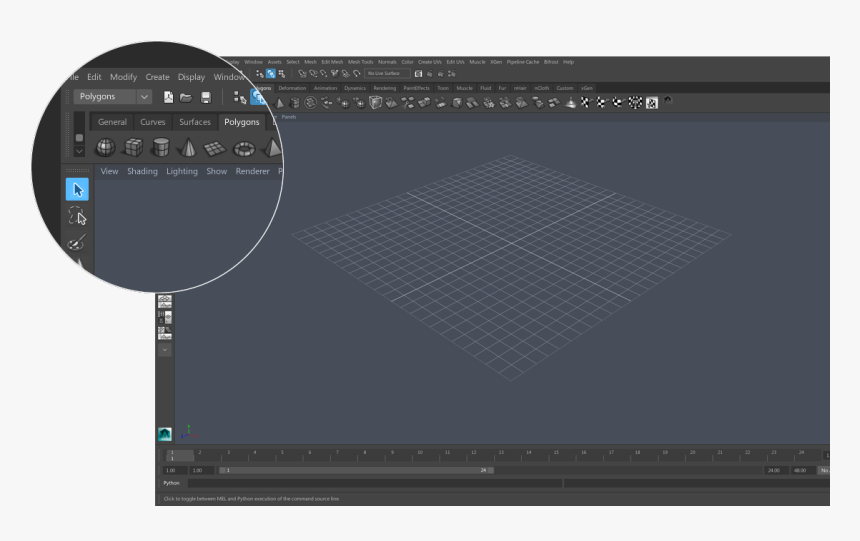Viewport: 860px width, 541px height.
Task: Open the Lighting panel menu in magnified view
Action: (x=182, y=171)
